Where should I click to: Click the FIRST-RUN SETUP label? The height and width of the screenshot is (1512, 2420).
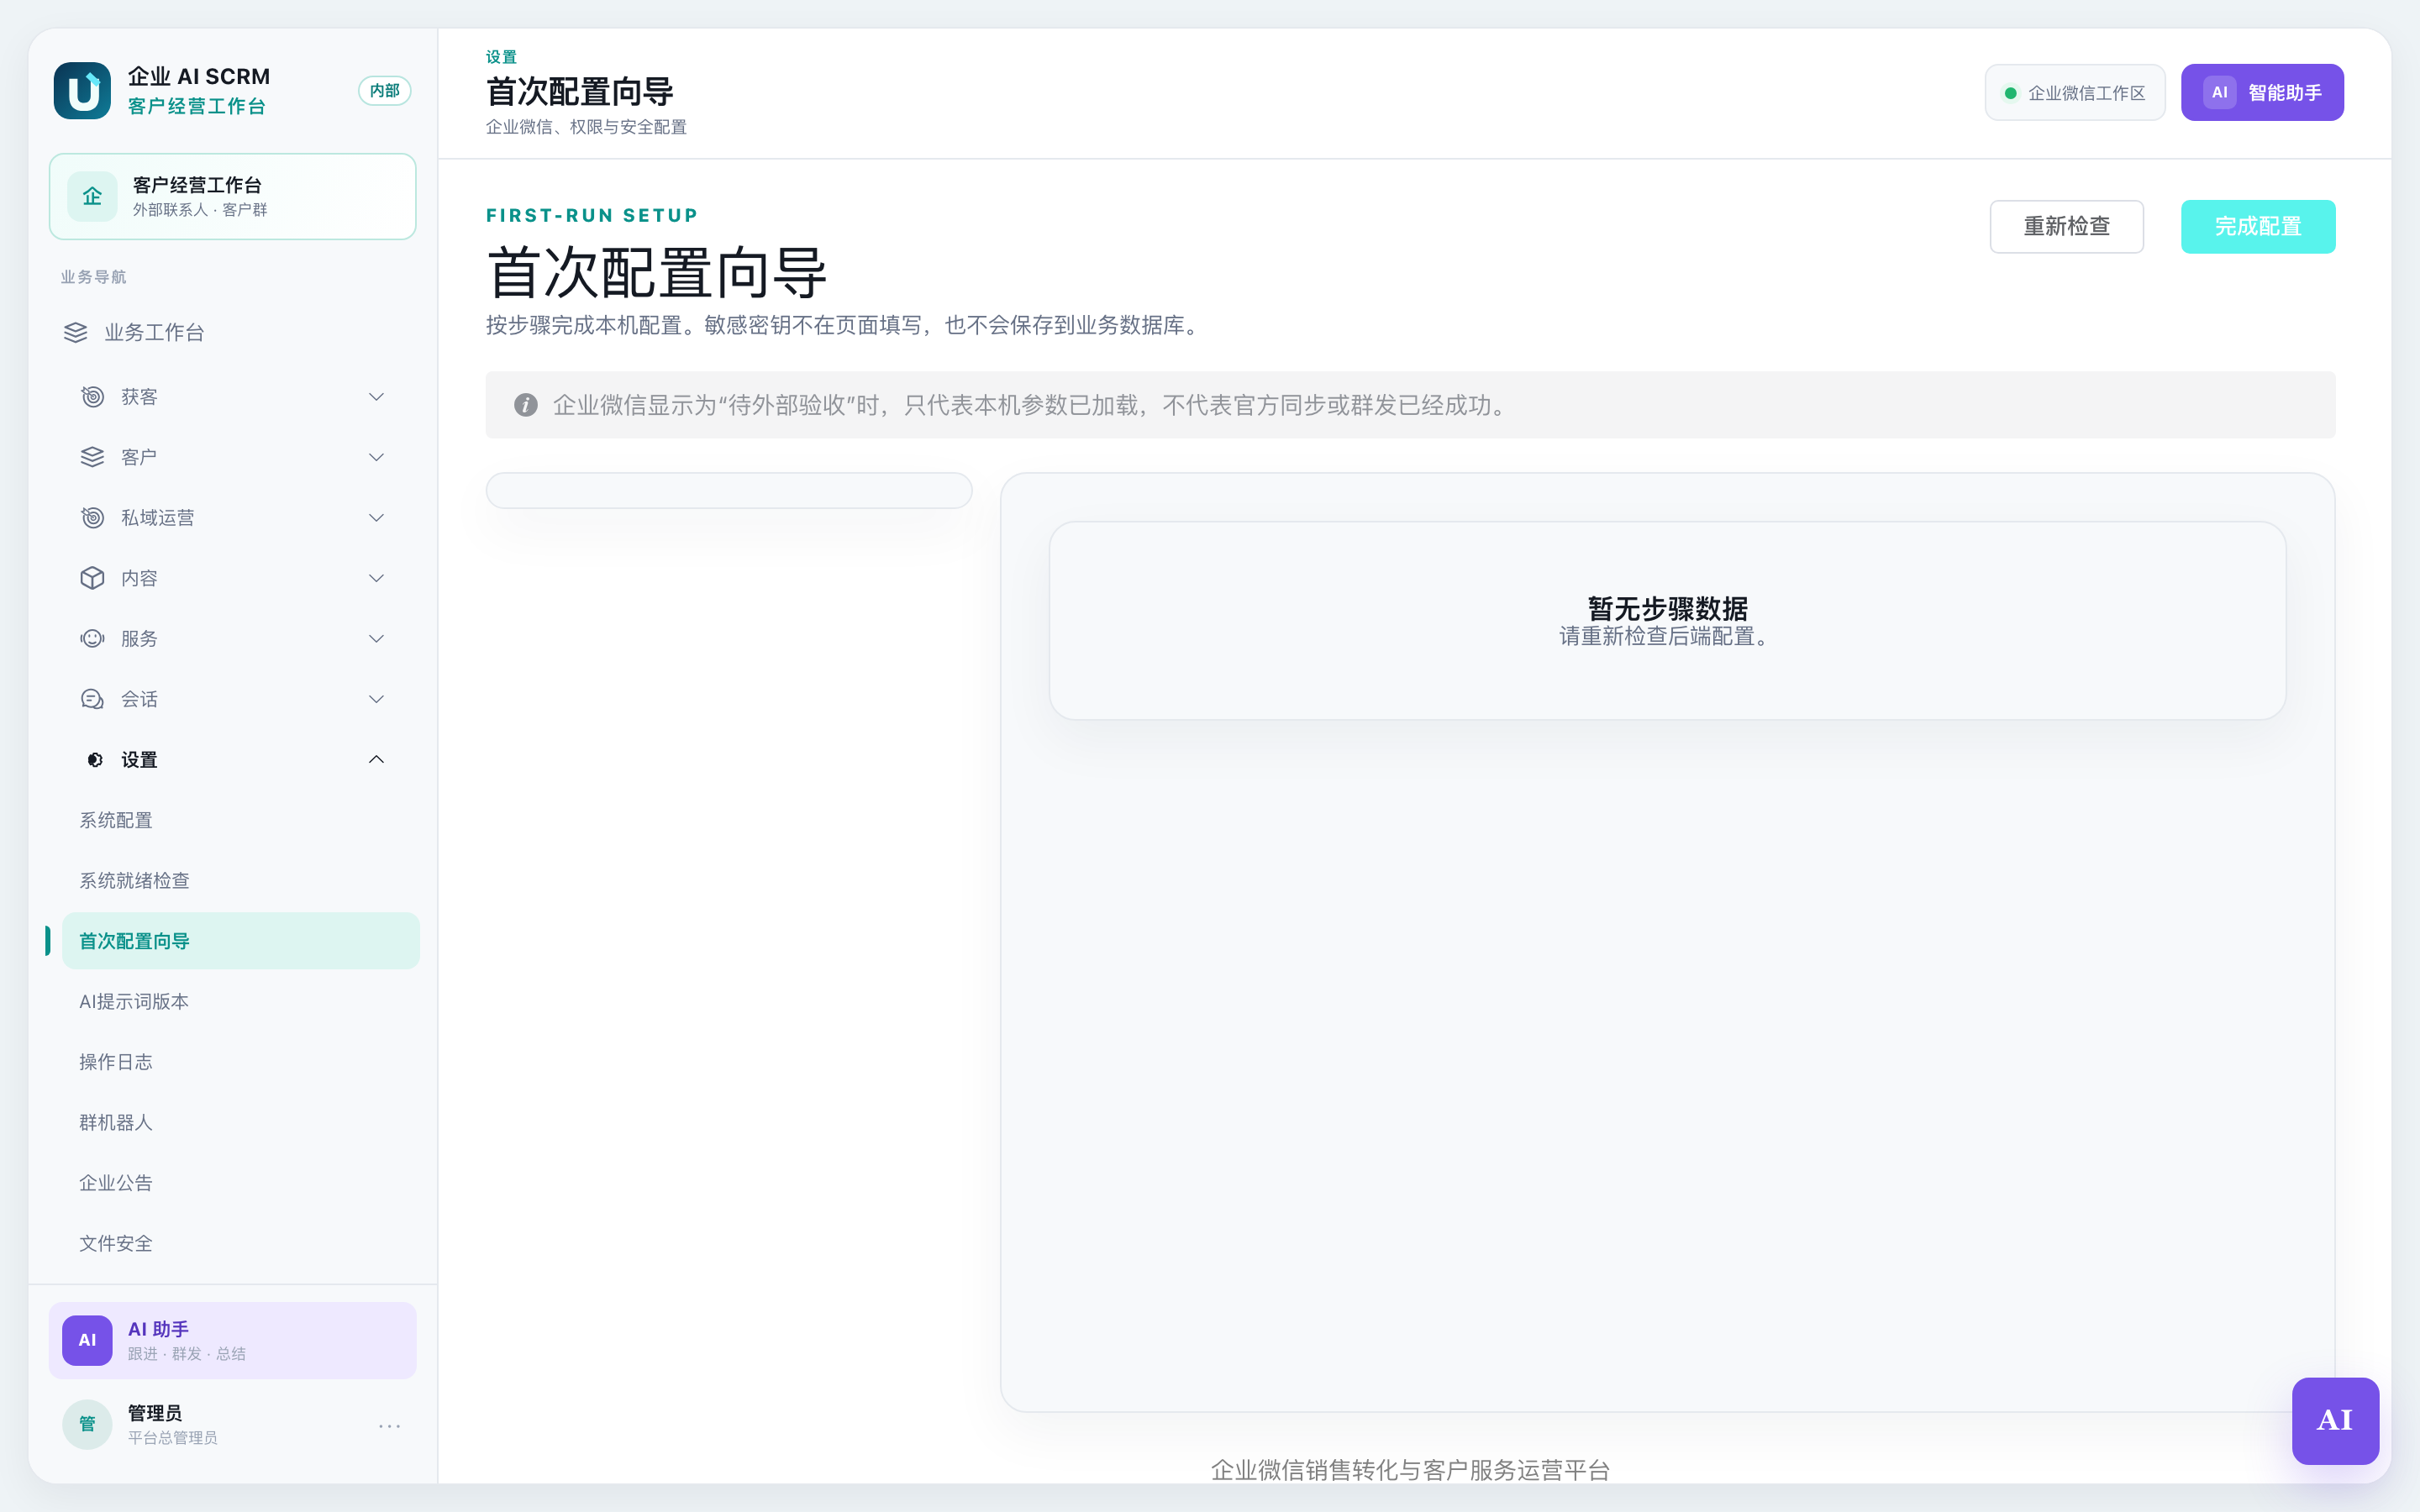[x=592, y=216]
